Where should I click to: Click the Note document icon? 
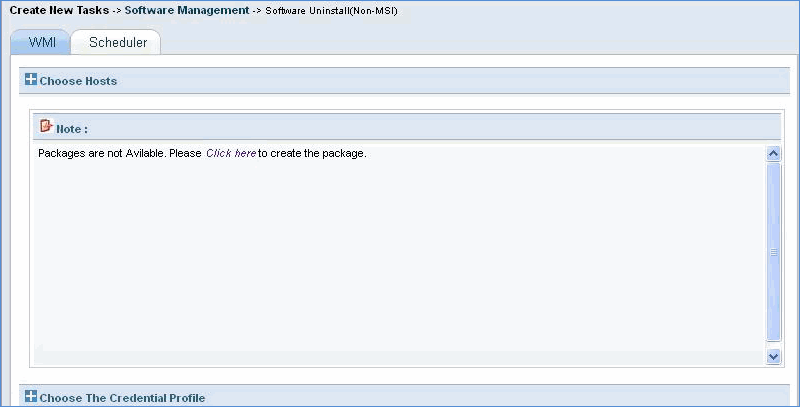46,127
